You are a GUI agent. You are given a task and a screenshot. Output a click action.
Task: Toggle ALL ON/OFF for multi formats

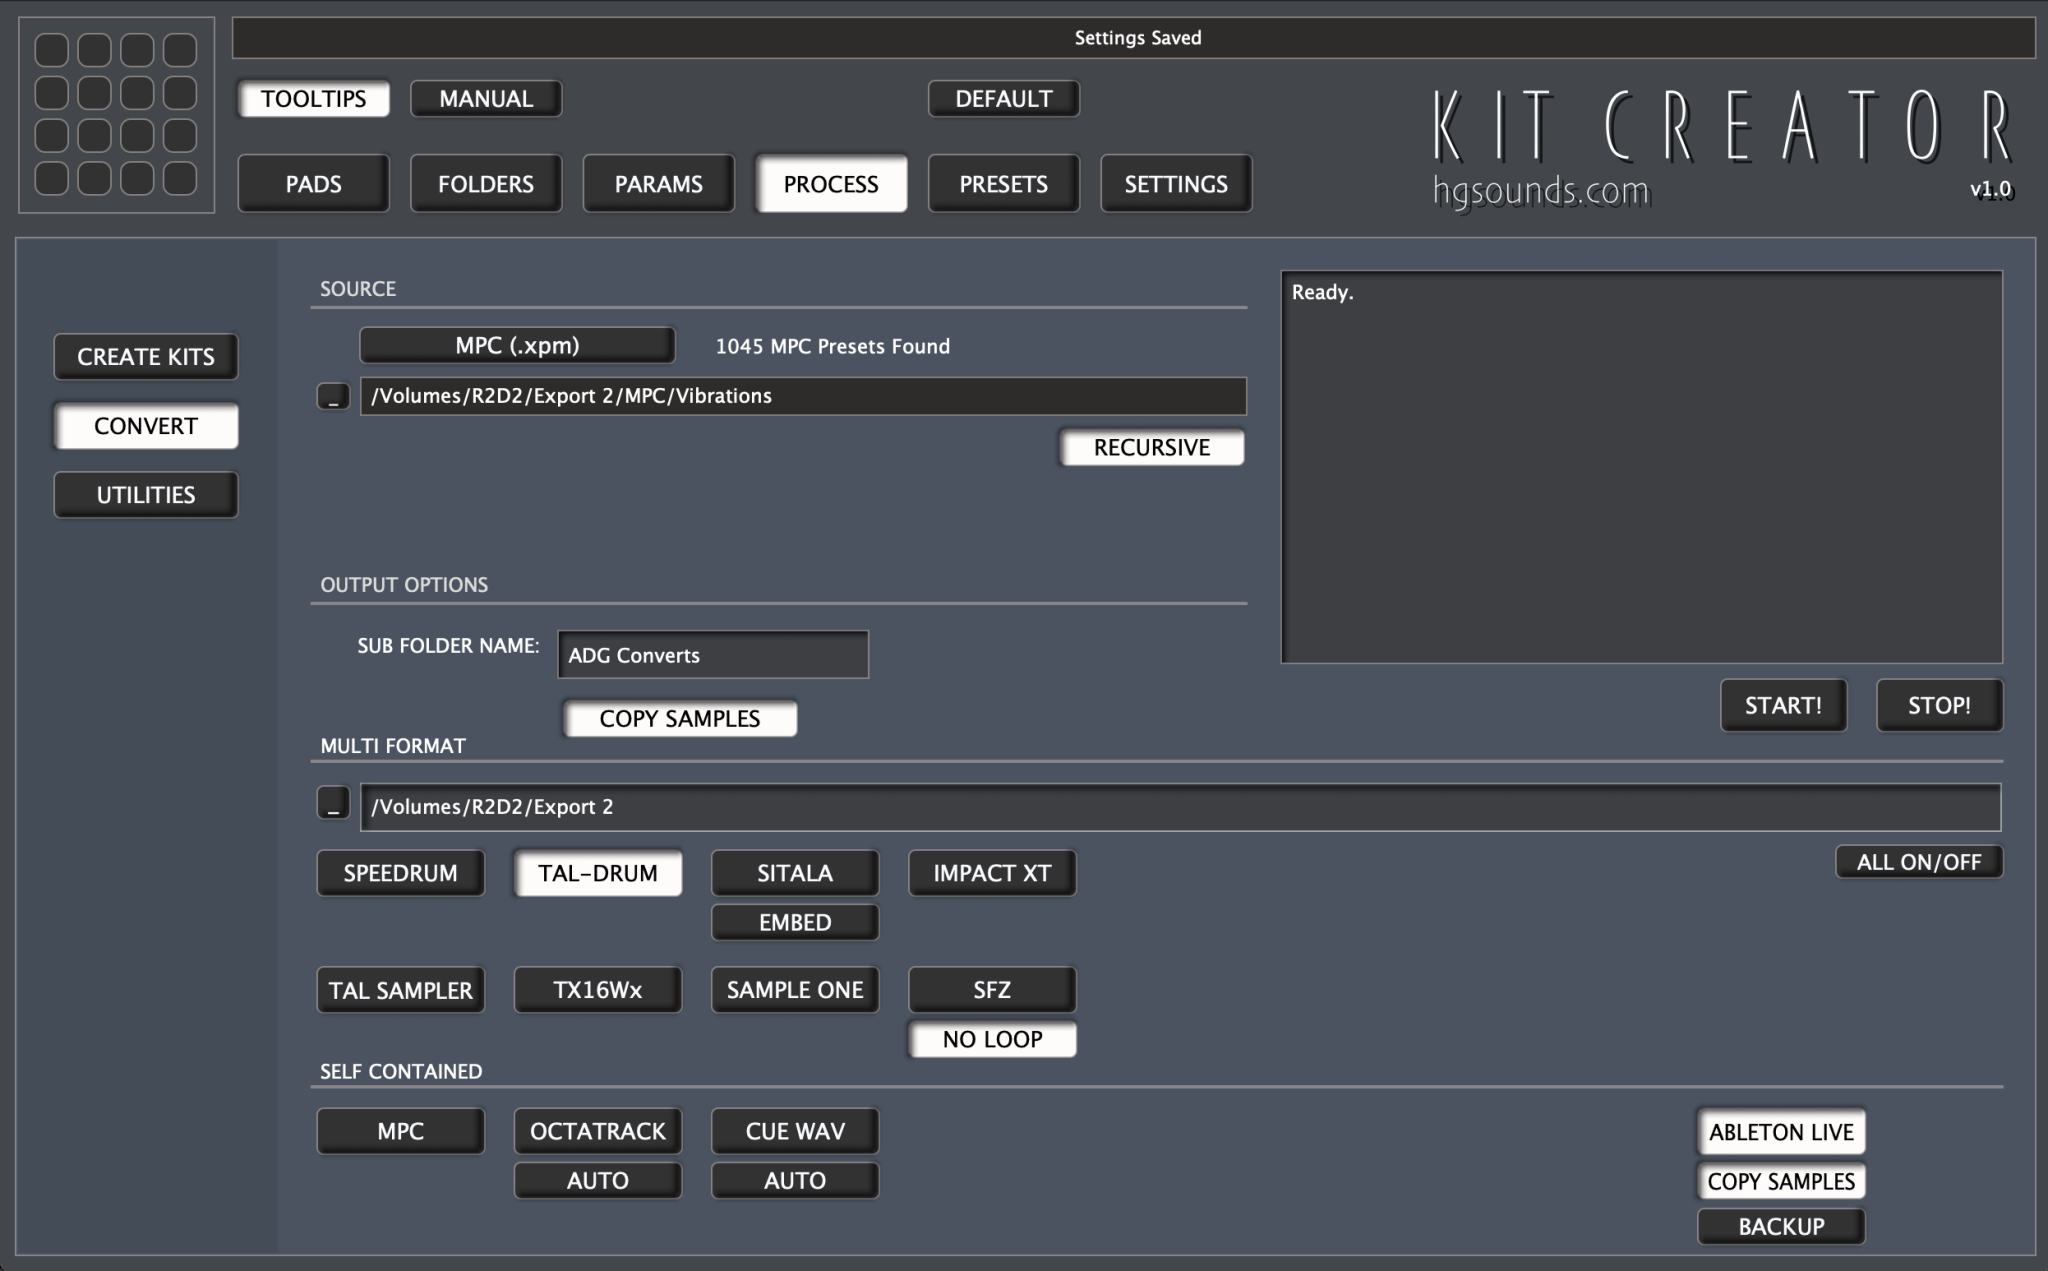point(1918,861)
